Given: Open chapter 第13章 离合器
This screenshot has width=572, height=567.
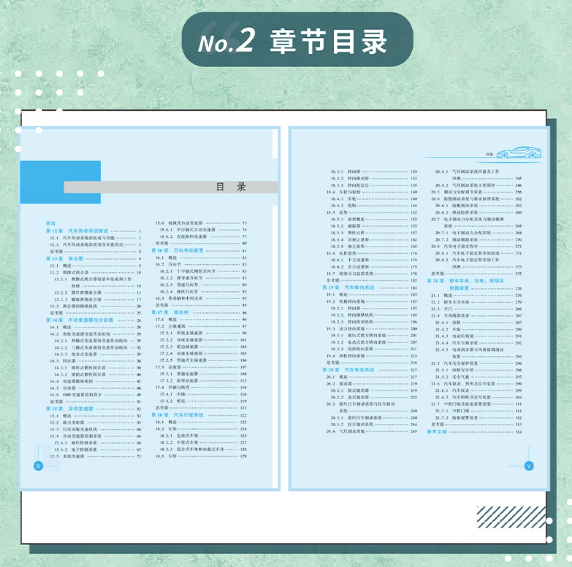Looking at the screenshot, I should (93, 259).
